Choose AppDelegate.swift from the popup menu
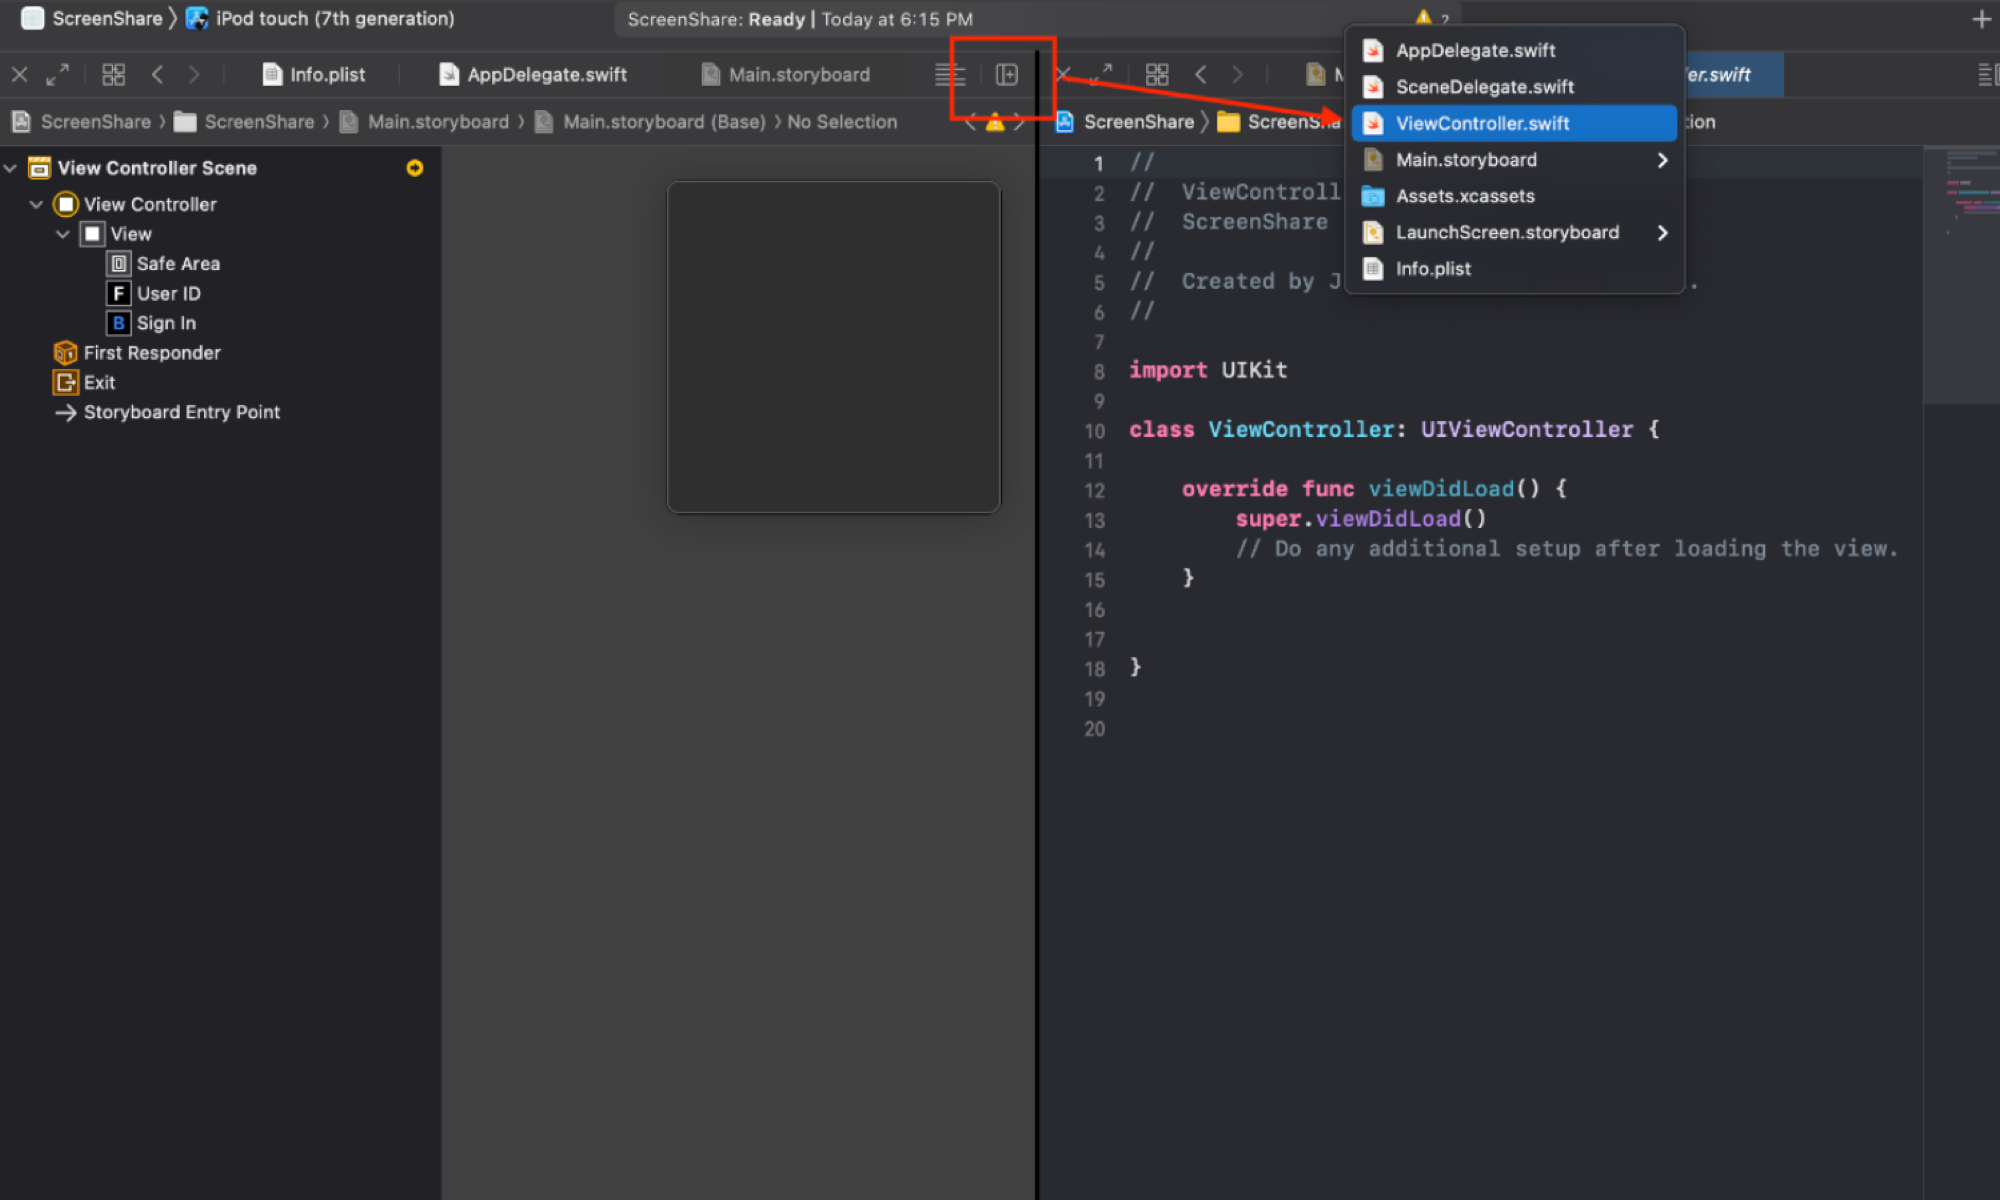 [x=1514, y=50]
